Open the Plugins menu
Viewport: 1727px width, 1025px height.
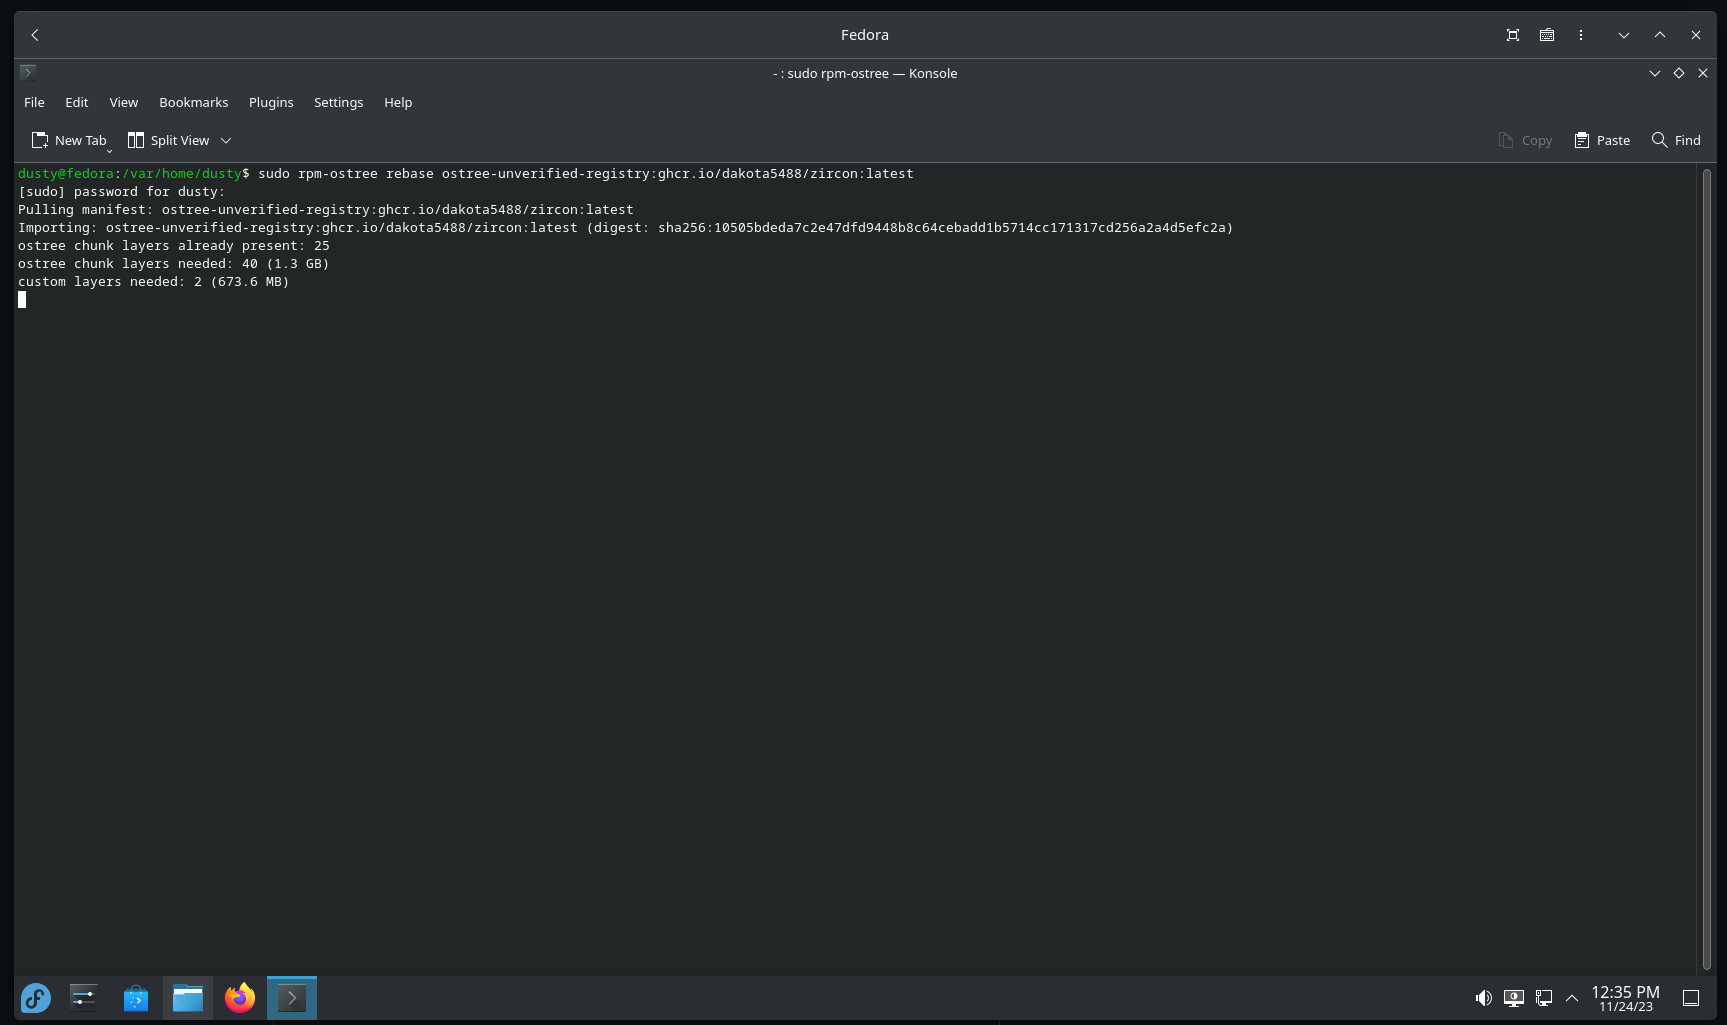point(271,102)
